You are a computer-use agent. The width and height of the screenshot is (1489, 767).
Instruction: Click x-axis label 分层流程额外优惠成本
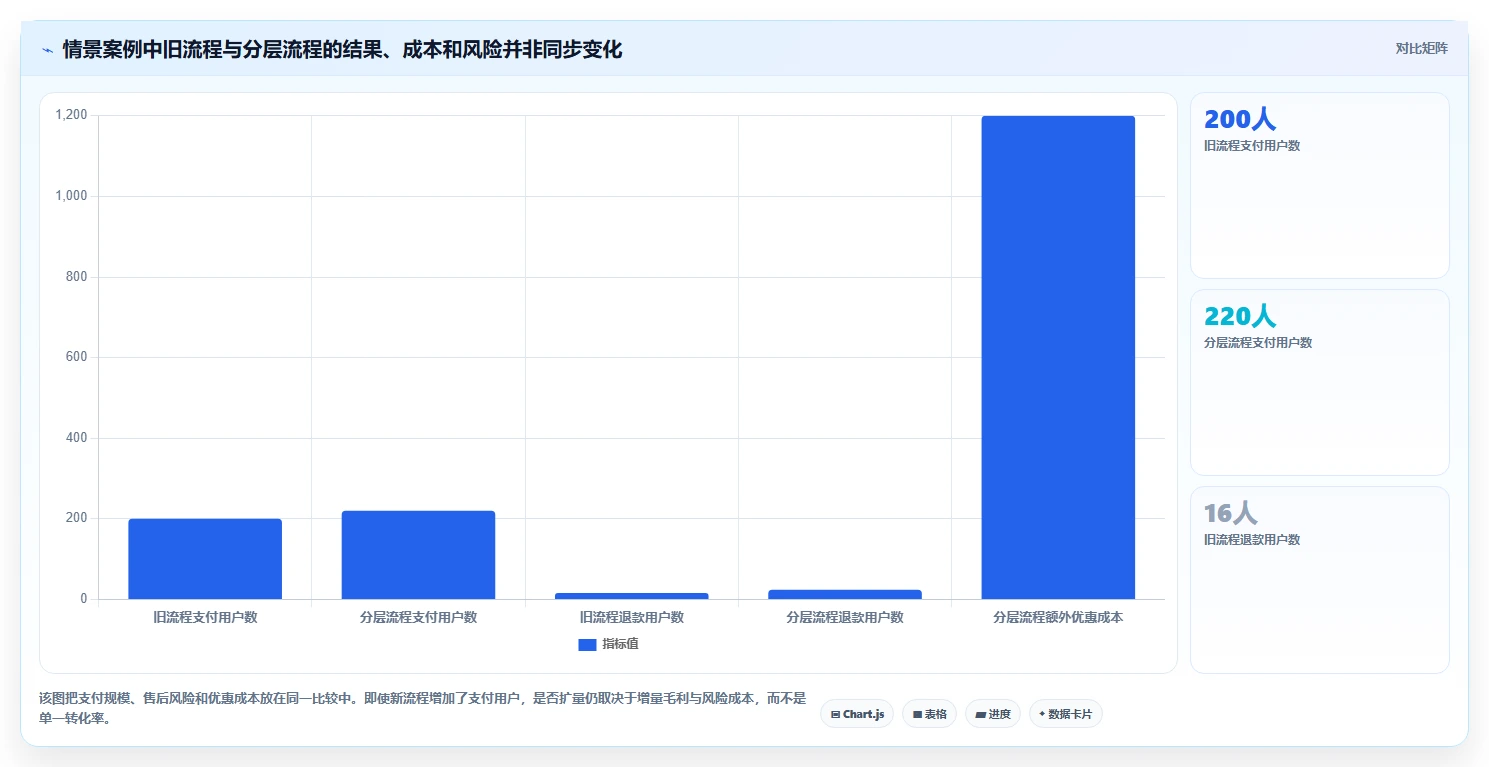1058,618
